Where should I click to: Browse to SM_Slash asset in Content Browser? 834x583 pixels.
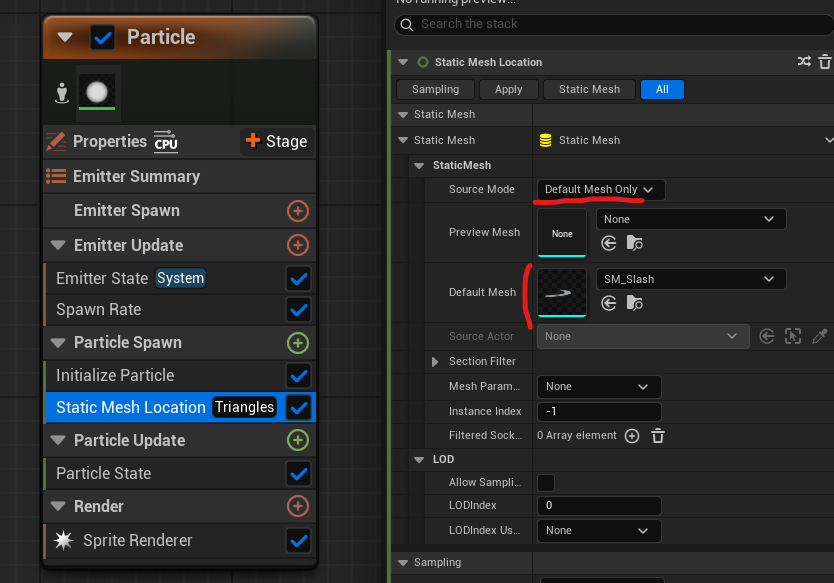click(635, 303)
